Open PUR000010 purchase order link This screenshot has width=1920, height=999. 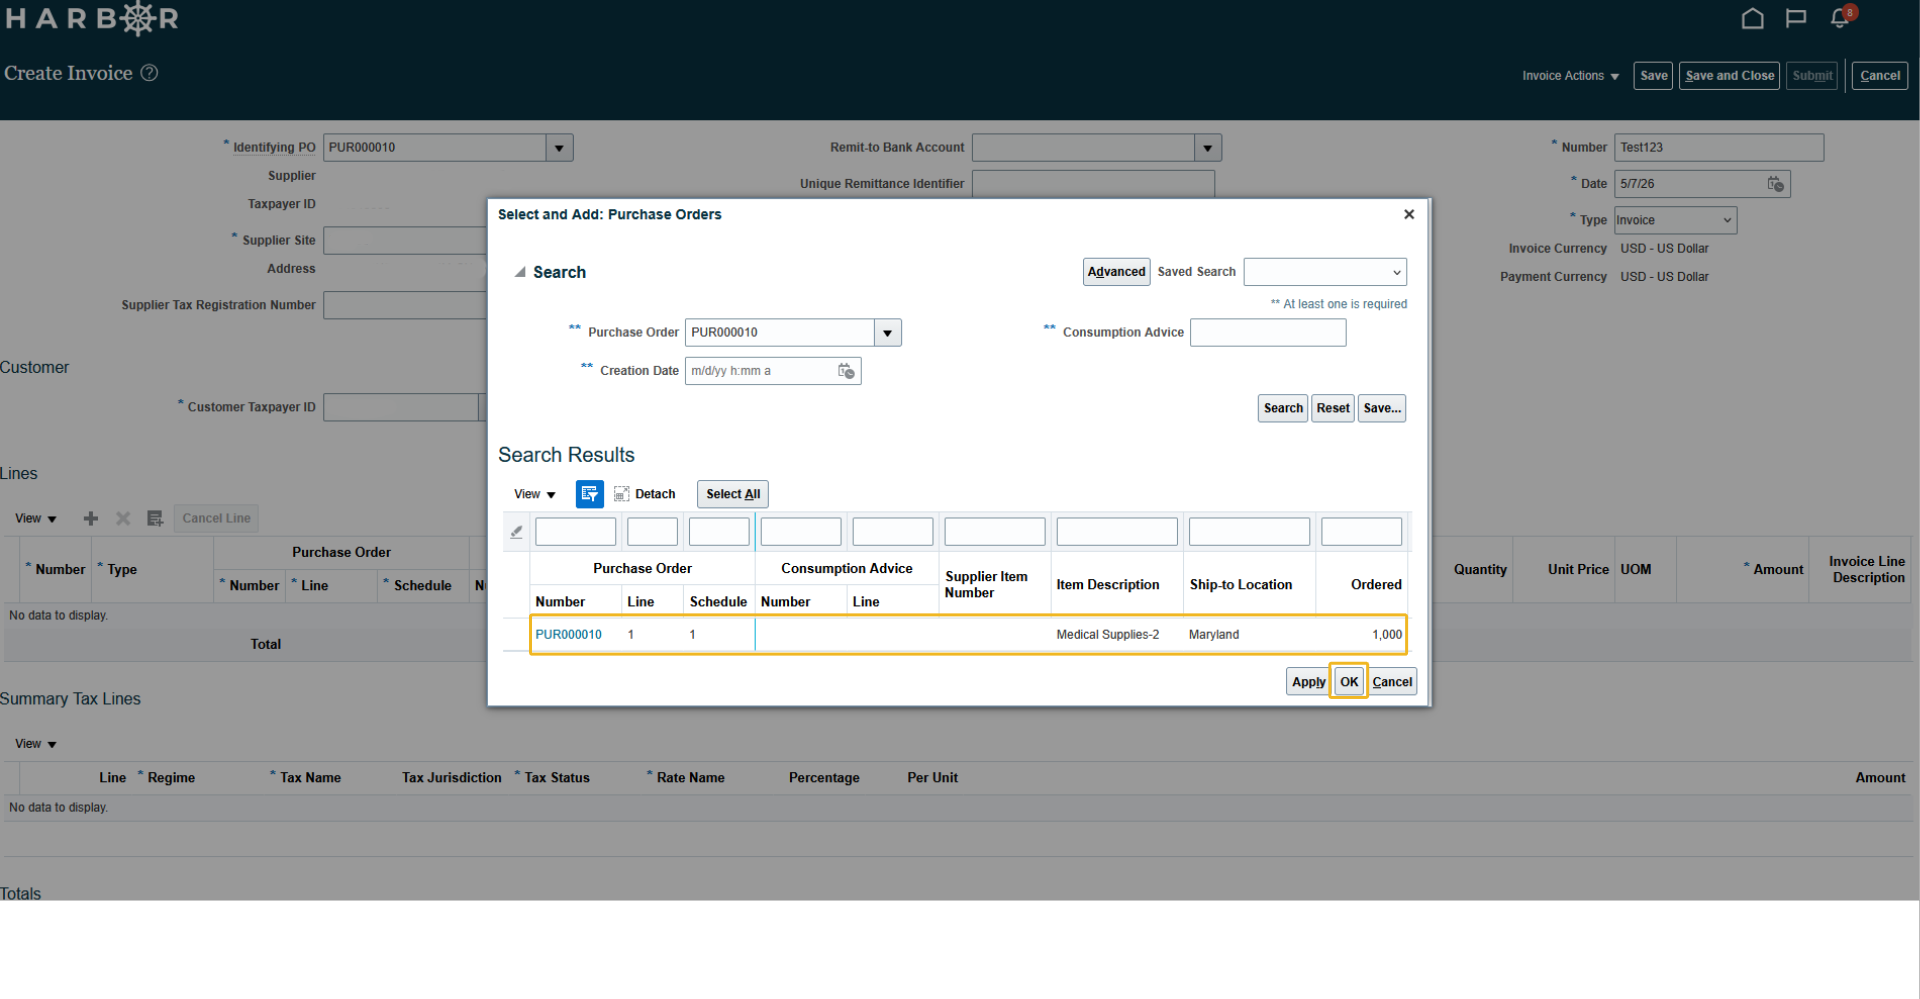coord(568,635)
